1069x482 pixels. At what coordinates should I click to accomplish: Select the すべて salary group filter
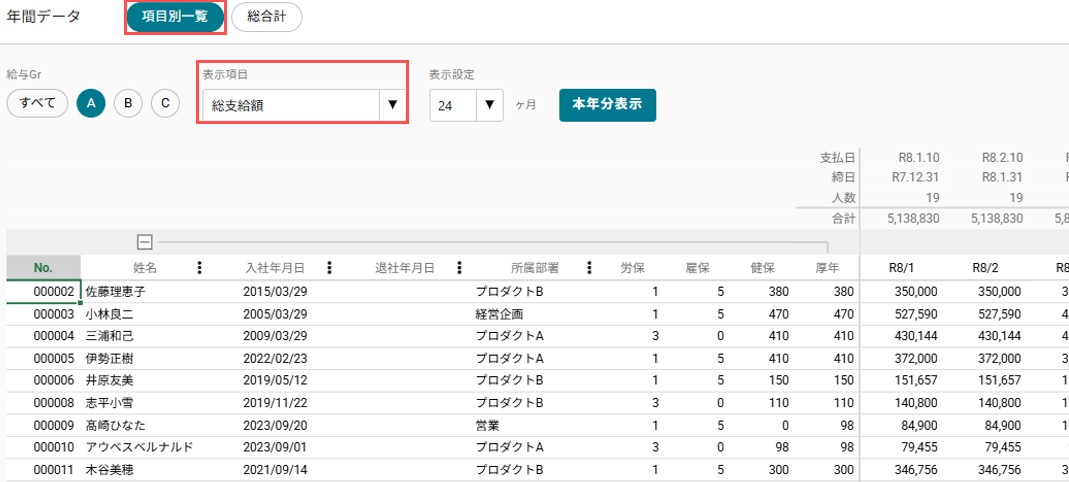37,104
